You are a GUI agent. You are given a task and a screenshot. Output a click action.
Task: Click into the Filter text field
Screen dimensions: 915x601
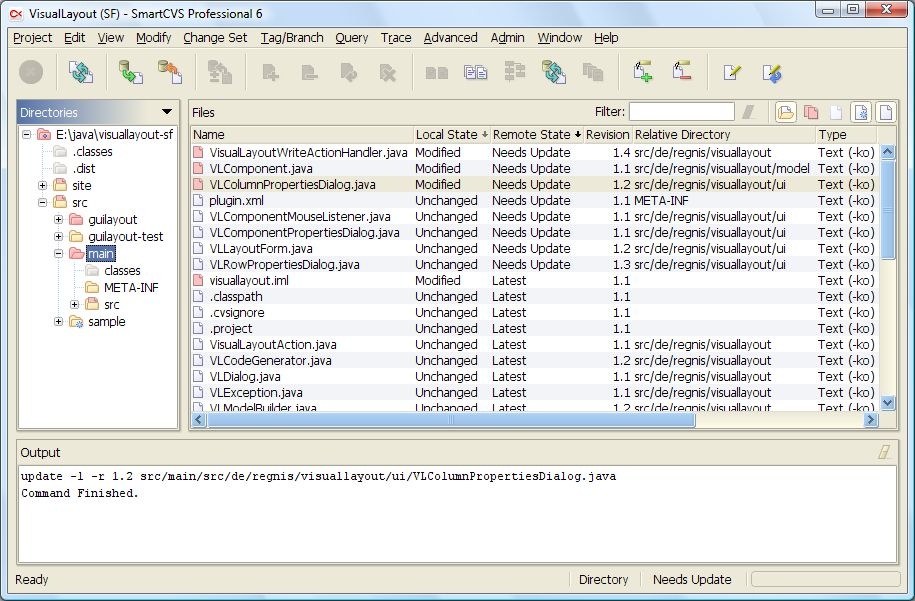click(681, 112)
